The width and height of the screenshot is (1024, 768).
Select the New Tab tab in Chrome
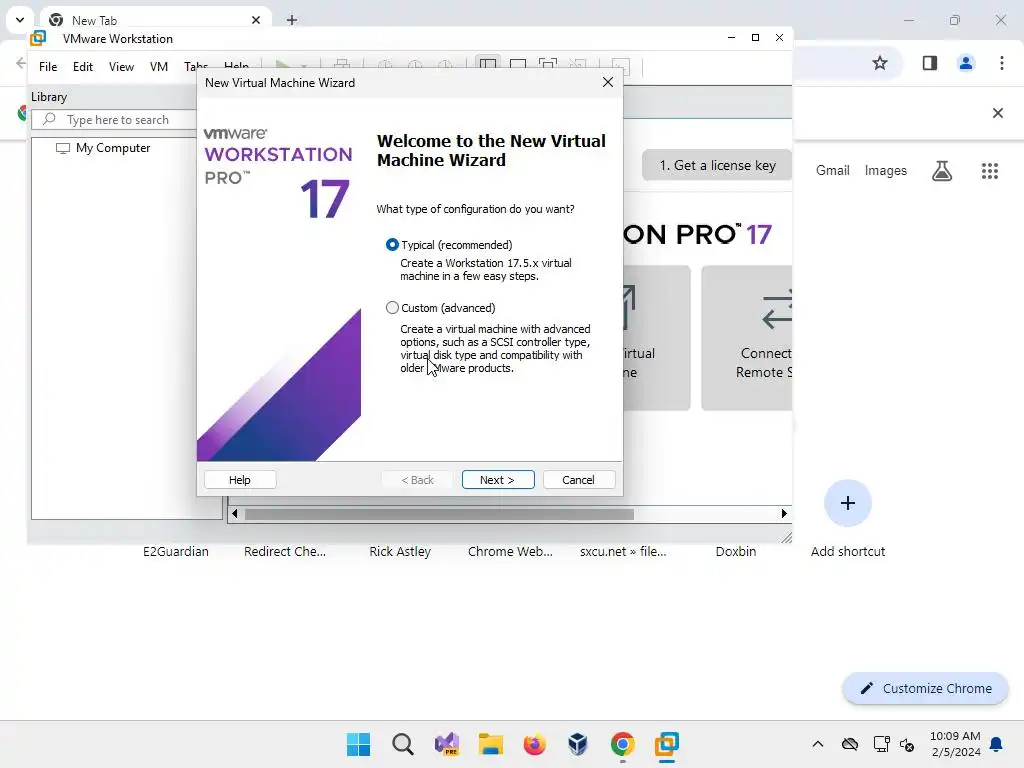pos(155,20)
